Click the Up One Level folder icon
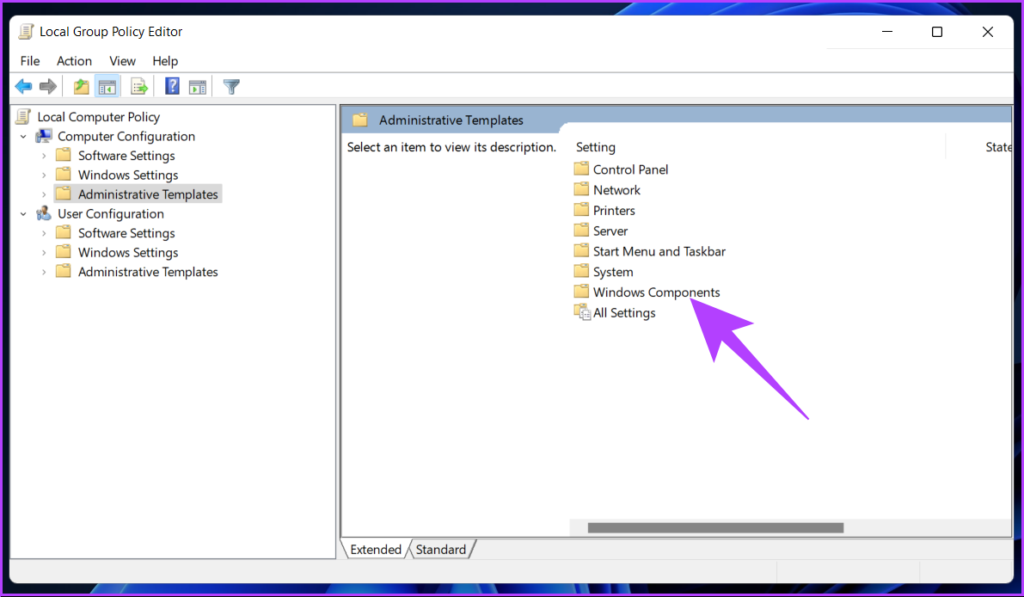Image resolution: width=1024 pixels, height=597 pixels. click(x=81, y=87)
